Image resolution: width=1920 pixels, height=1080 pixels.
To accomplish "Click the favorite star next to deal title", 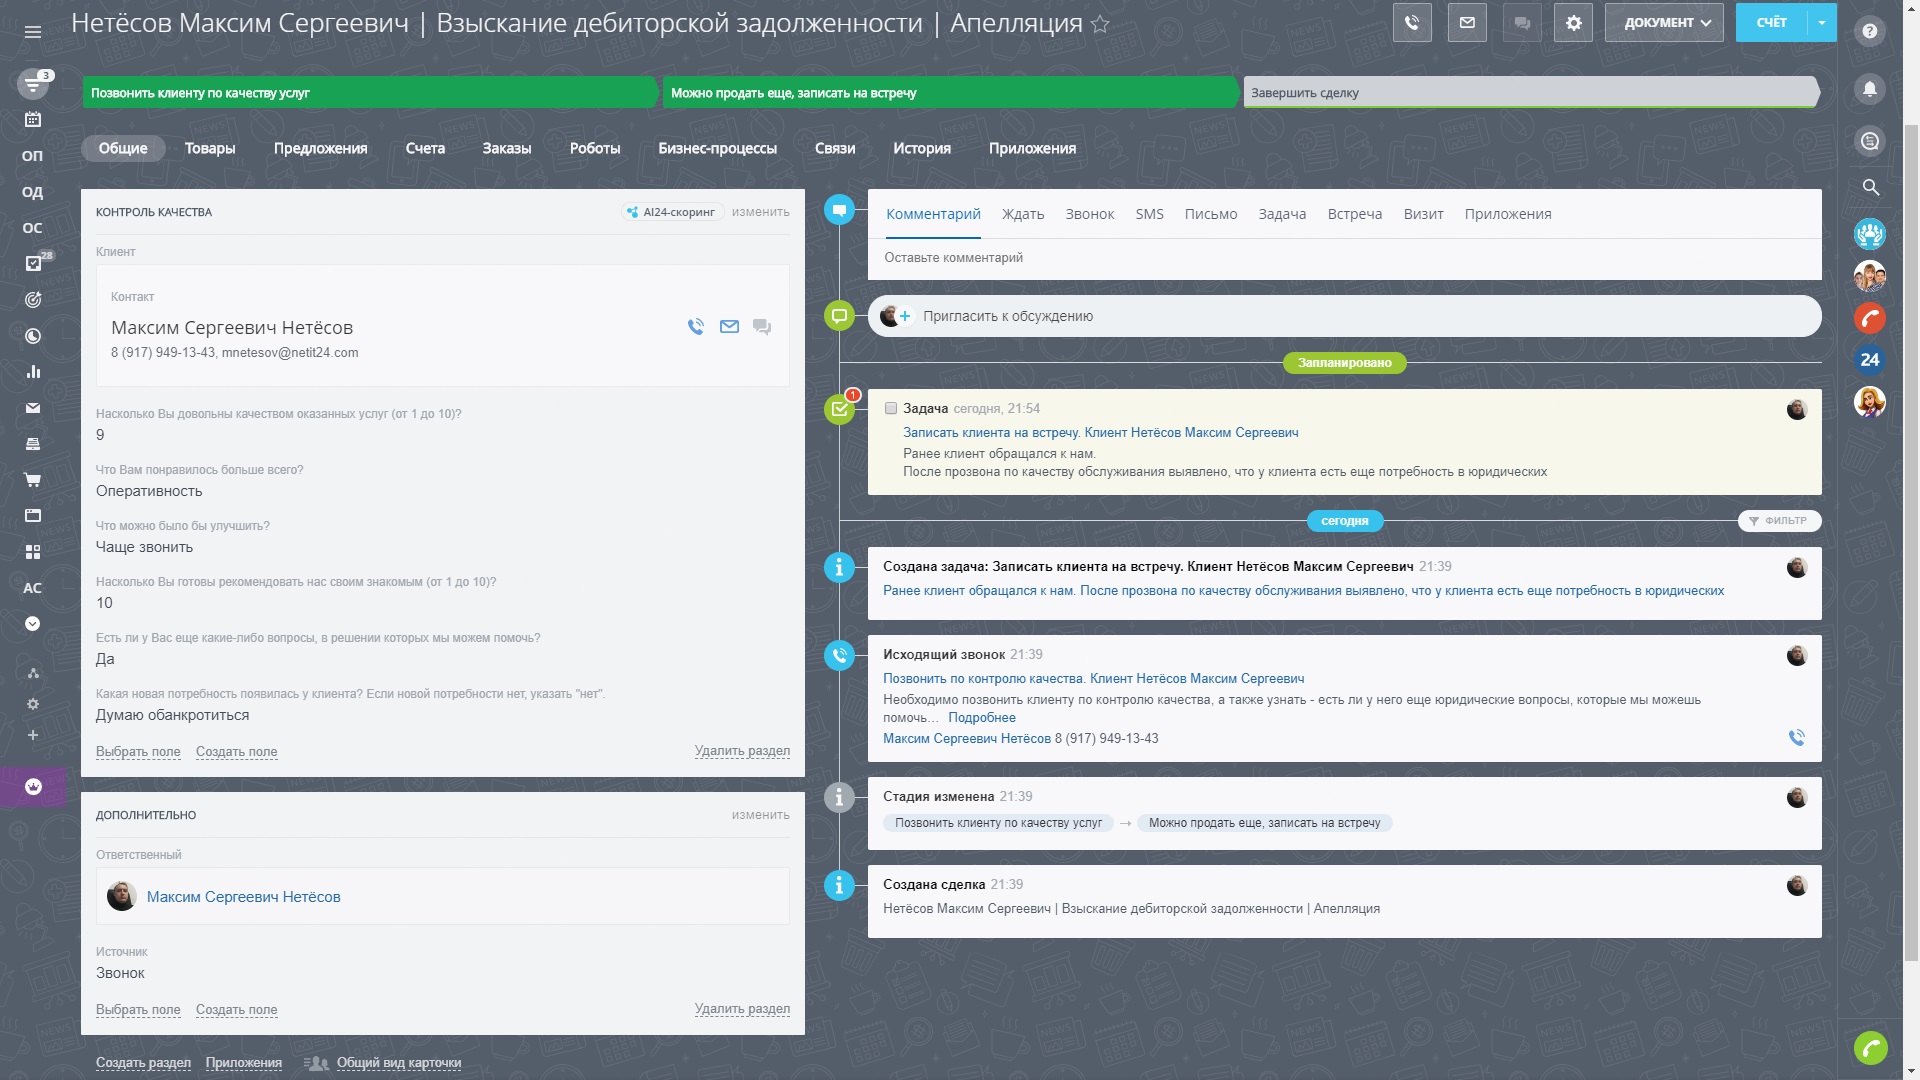I will click(x=1100, y=24).
